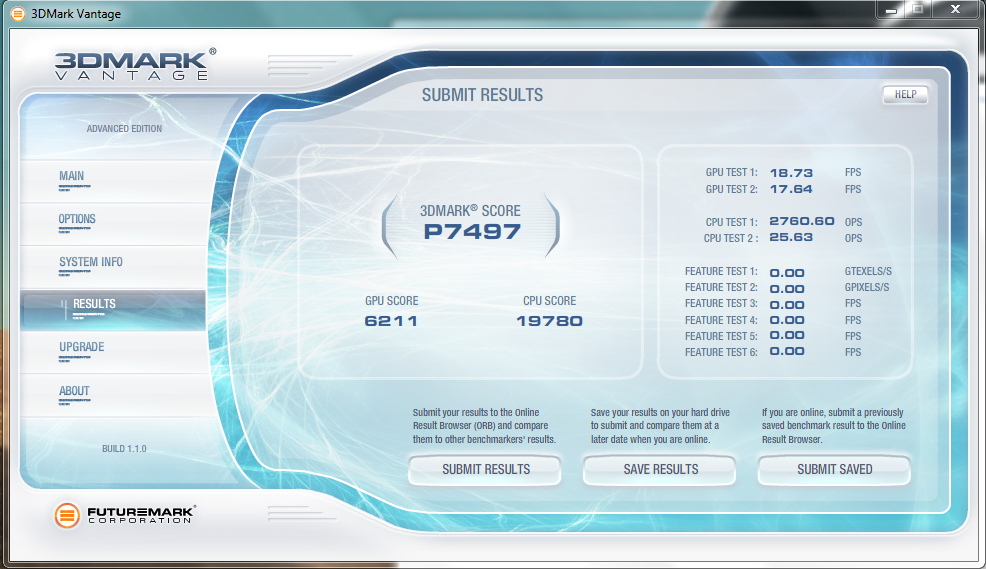This screenshot has width=986, height=569.
Task: Click the GPU Test 1 value 18.73
Action: point(791,173)
